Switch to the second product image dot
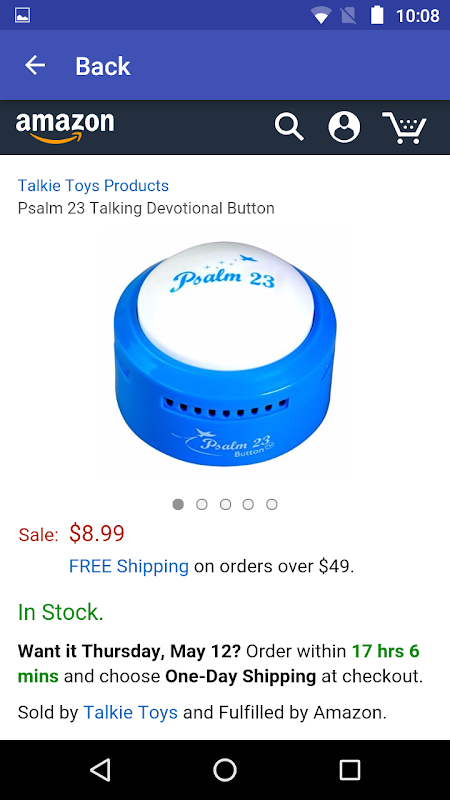 coord(202,504)
